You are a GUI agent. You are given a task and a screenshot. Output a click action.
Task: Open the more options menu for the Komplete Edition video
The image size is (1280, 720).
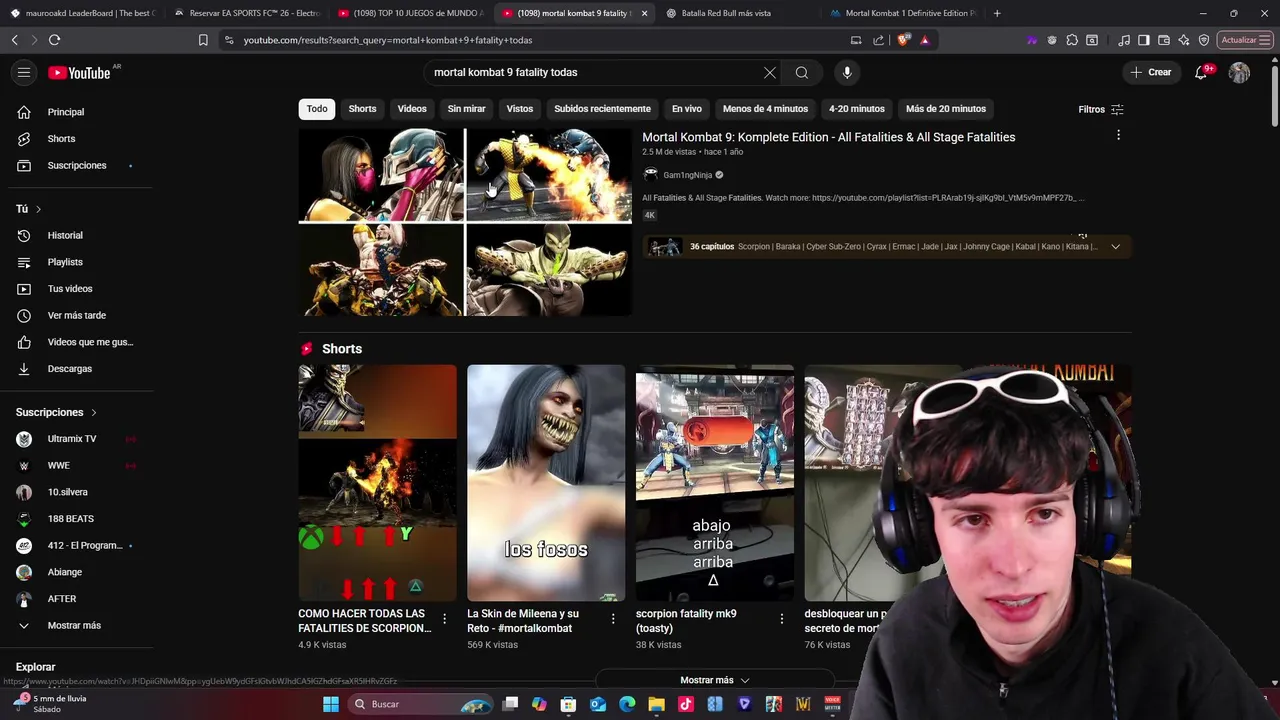click(1118, 135)
